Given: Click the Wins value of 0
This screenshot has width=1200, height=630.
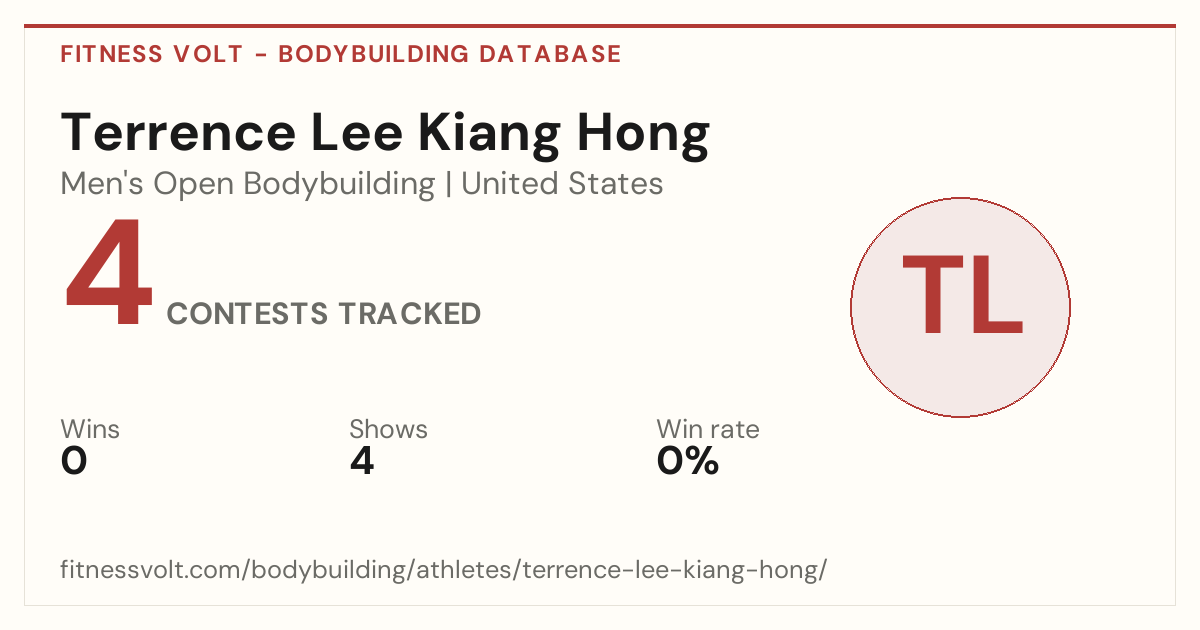Looking at the screenshot, I should tap(74, 461).
